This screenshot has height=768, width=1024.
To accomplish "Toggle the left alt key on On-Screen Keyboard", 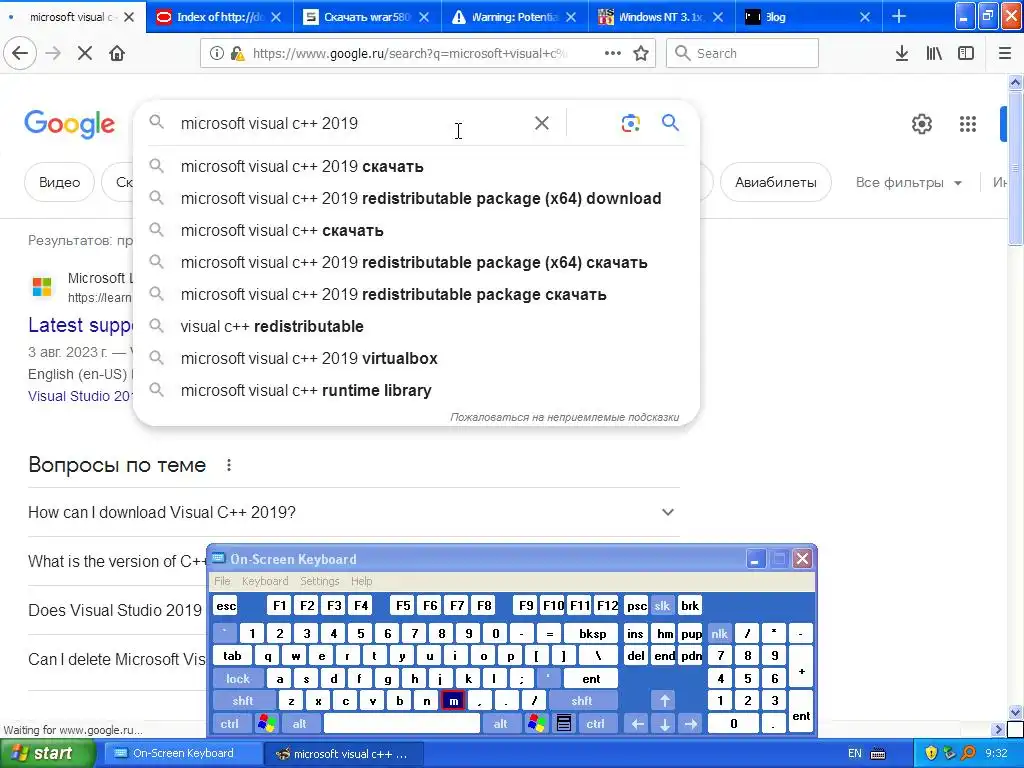I will (299, 723).
